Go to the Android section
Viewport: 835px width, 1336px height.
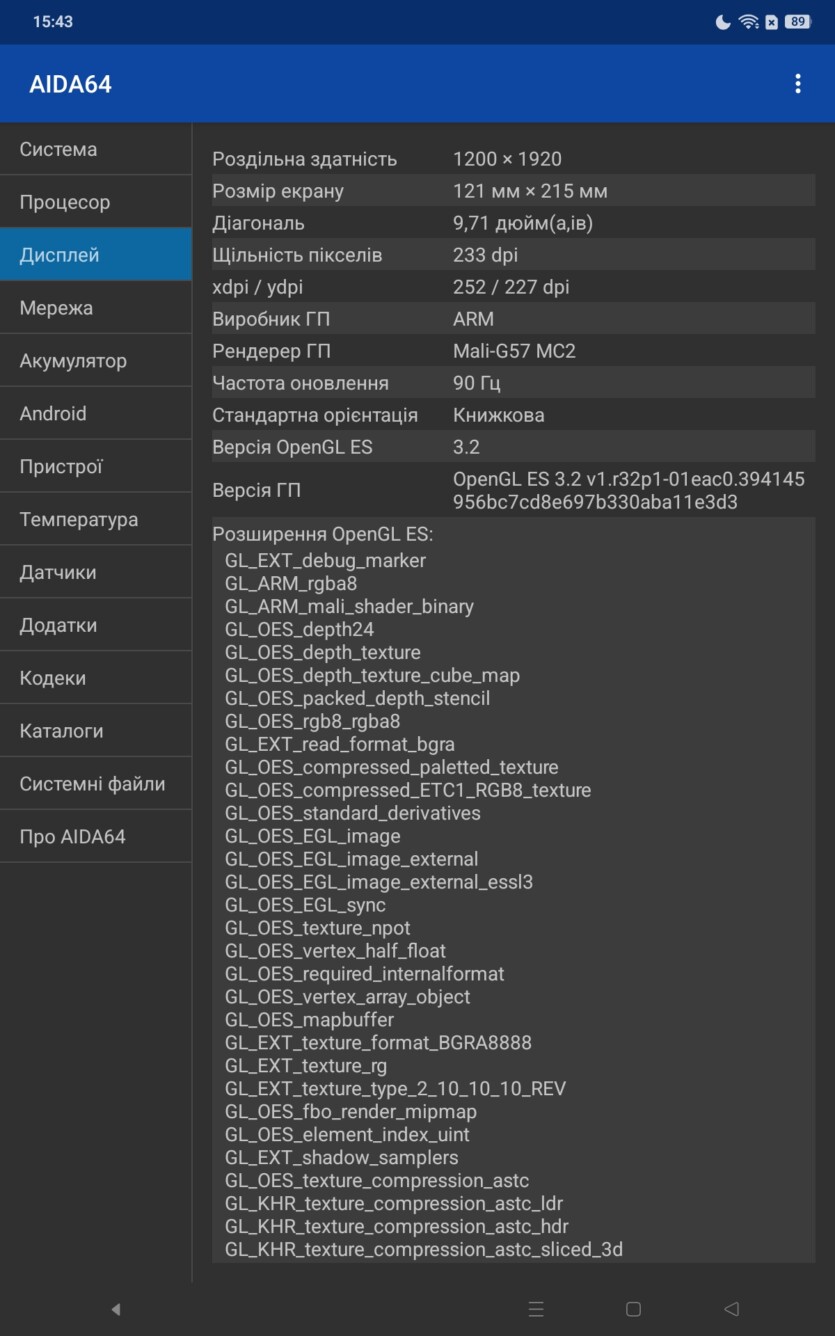point(96,413)
